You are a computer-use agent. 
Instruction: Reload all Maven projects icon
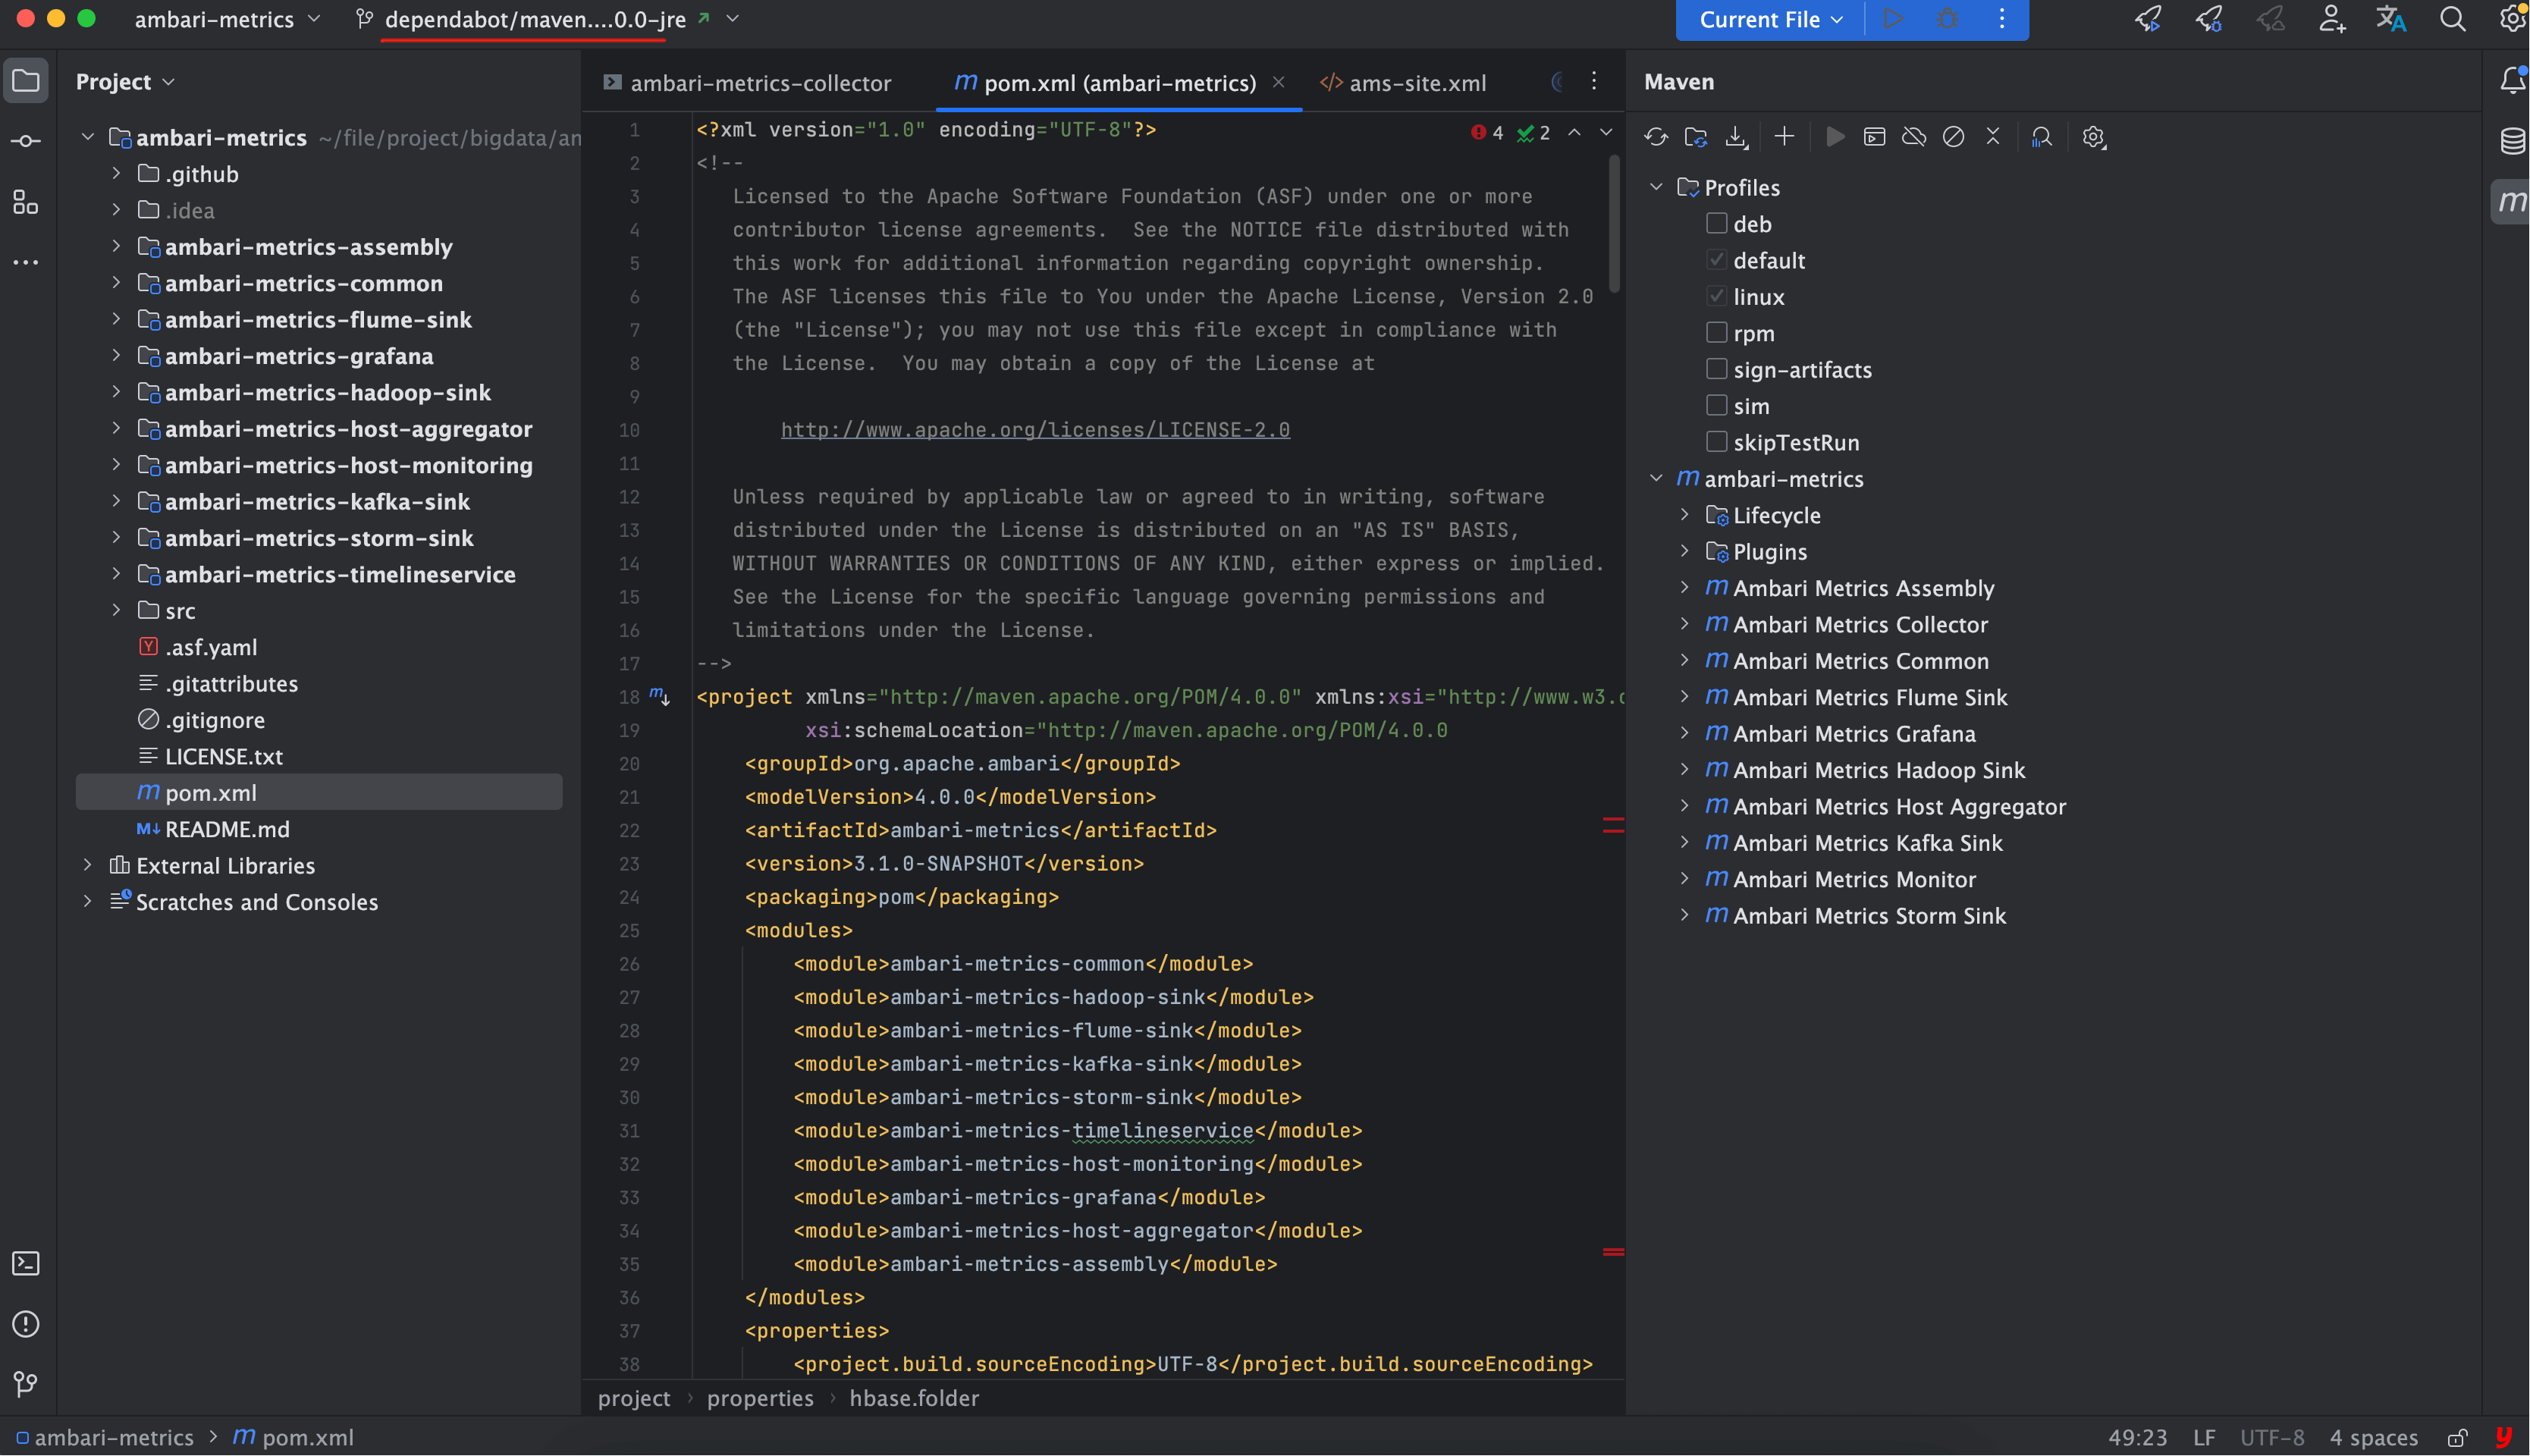coord(1655,137)
